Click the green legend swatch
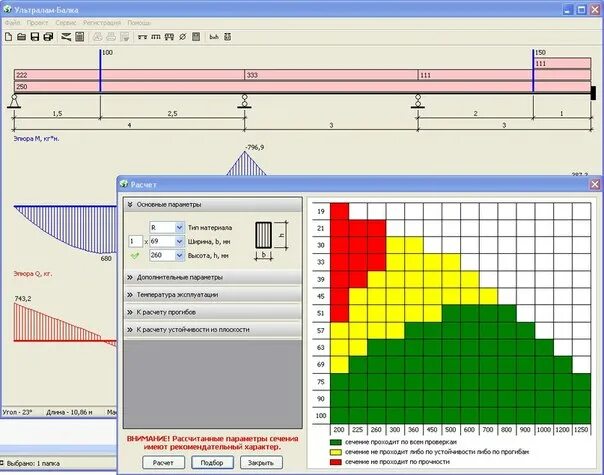The image size is (604, 475). [336, 442]
